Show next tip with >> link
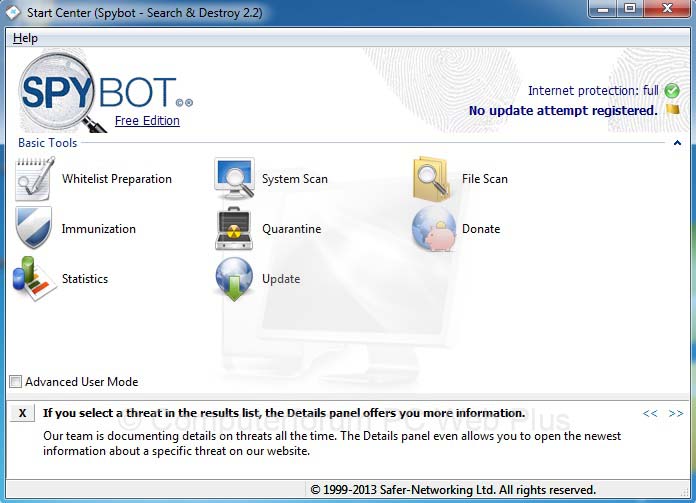This screenshot has height=503, width=696. click(x=676, y=413)
